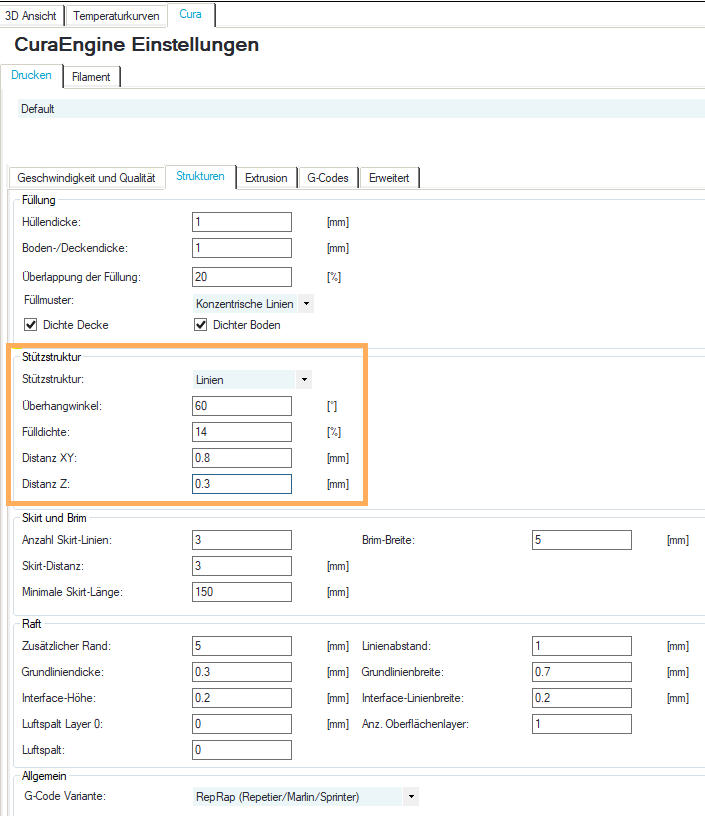Click the Überhangwinkel input field
The height and width of the screenshot is (816, 705).
(242, 406)
